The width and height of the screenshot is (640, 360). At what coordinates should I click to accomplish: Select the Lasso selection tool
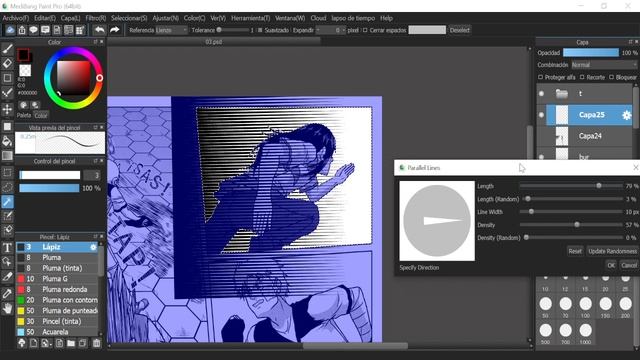pos(7,187)
